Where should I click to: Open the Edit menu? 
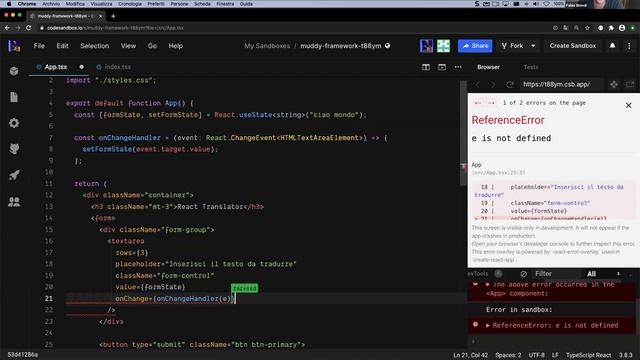[x=62, y=46]
